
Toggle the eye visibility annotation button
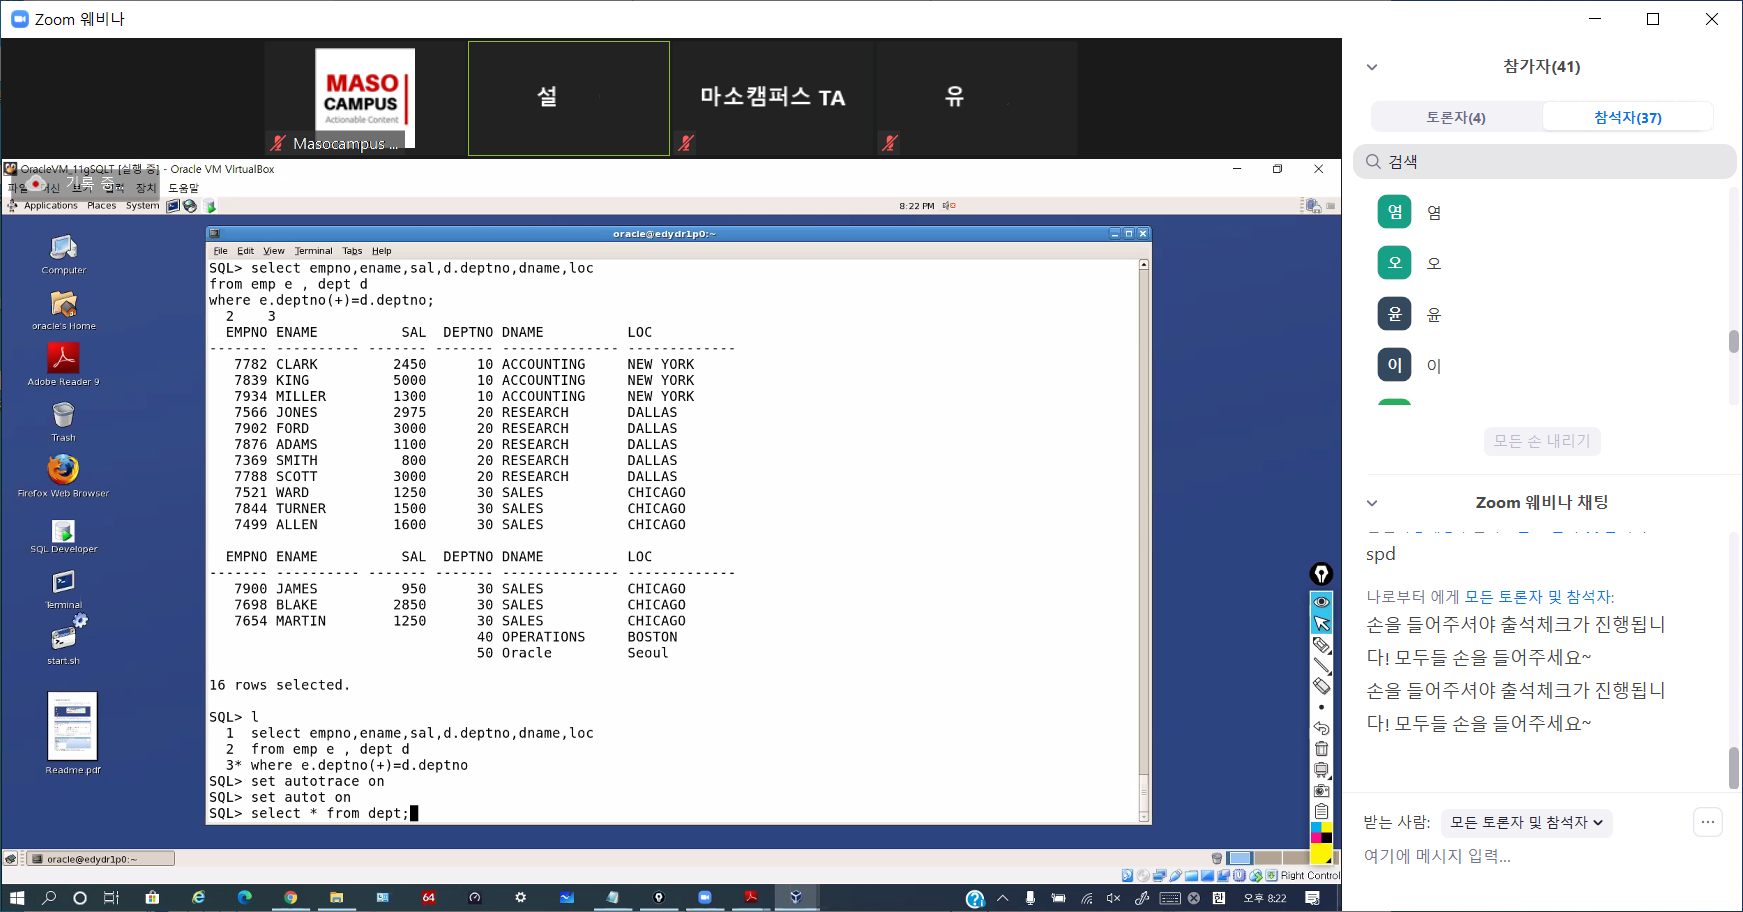1321,602
